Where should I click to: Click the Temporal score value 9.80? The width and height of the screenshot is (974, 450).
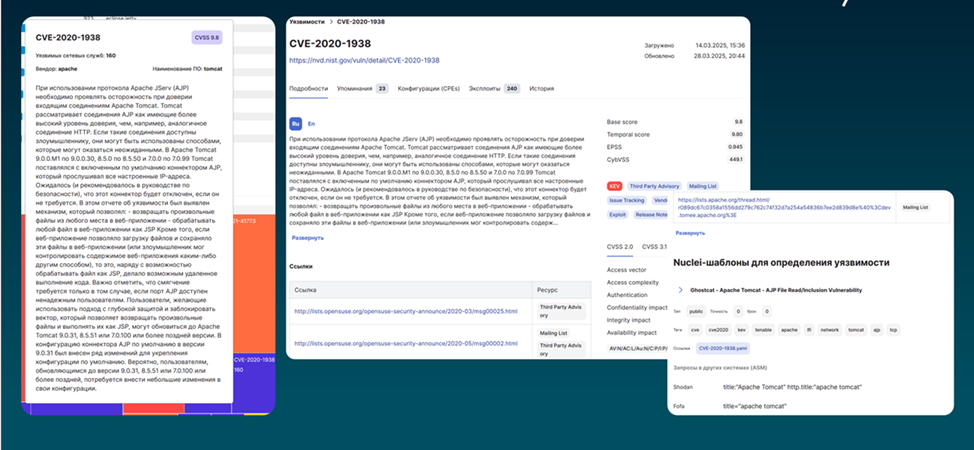pos(738,134)
